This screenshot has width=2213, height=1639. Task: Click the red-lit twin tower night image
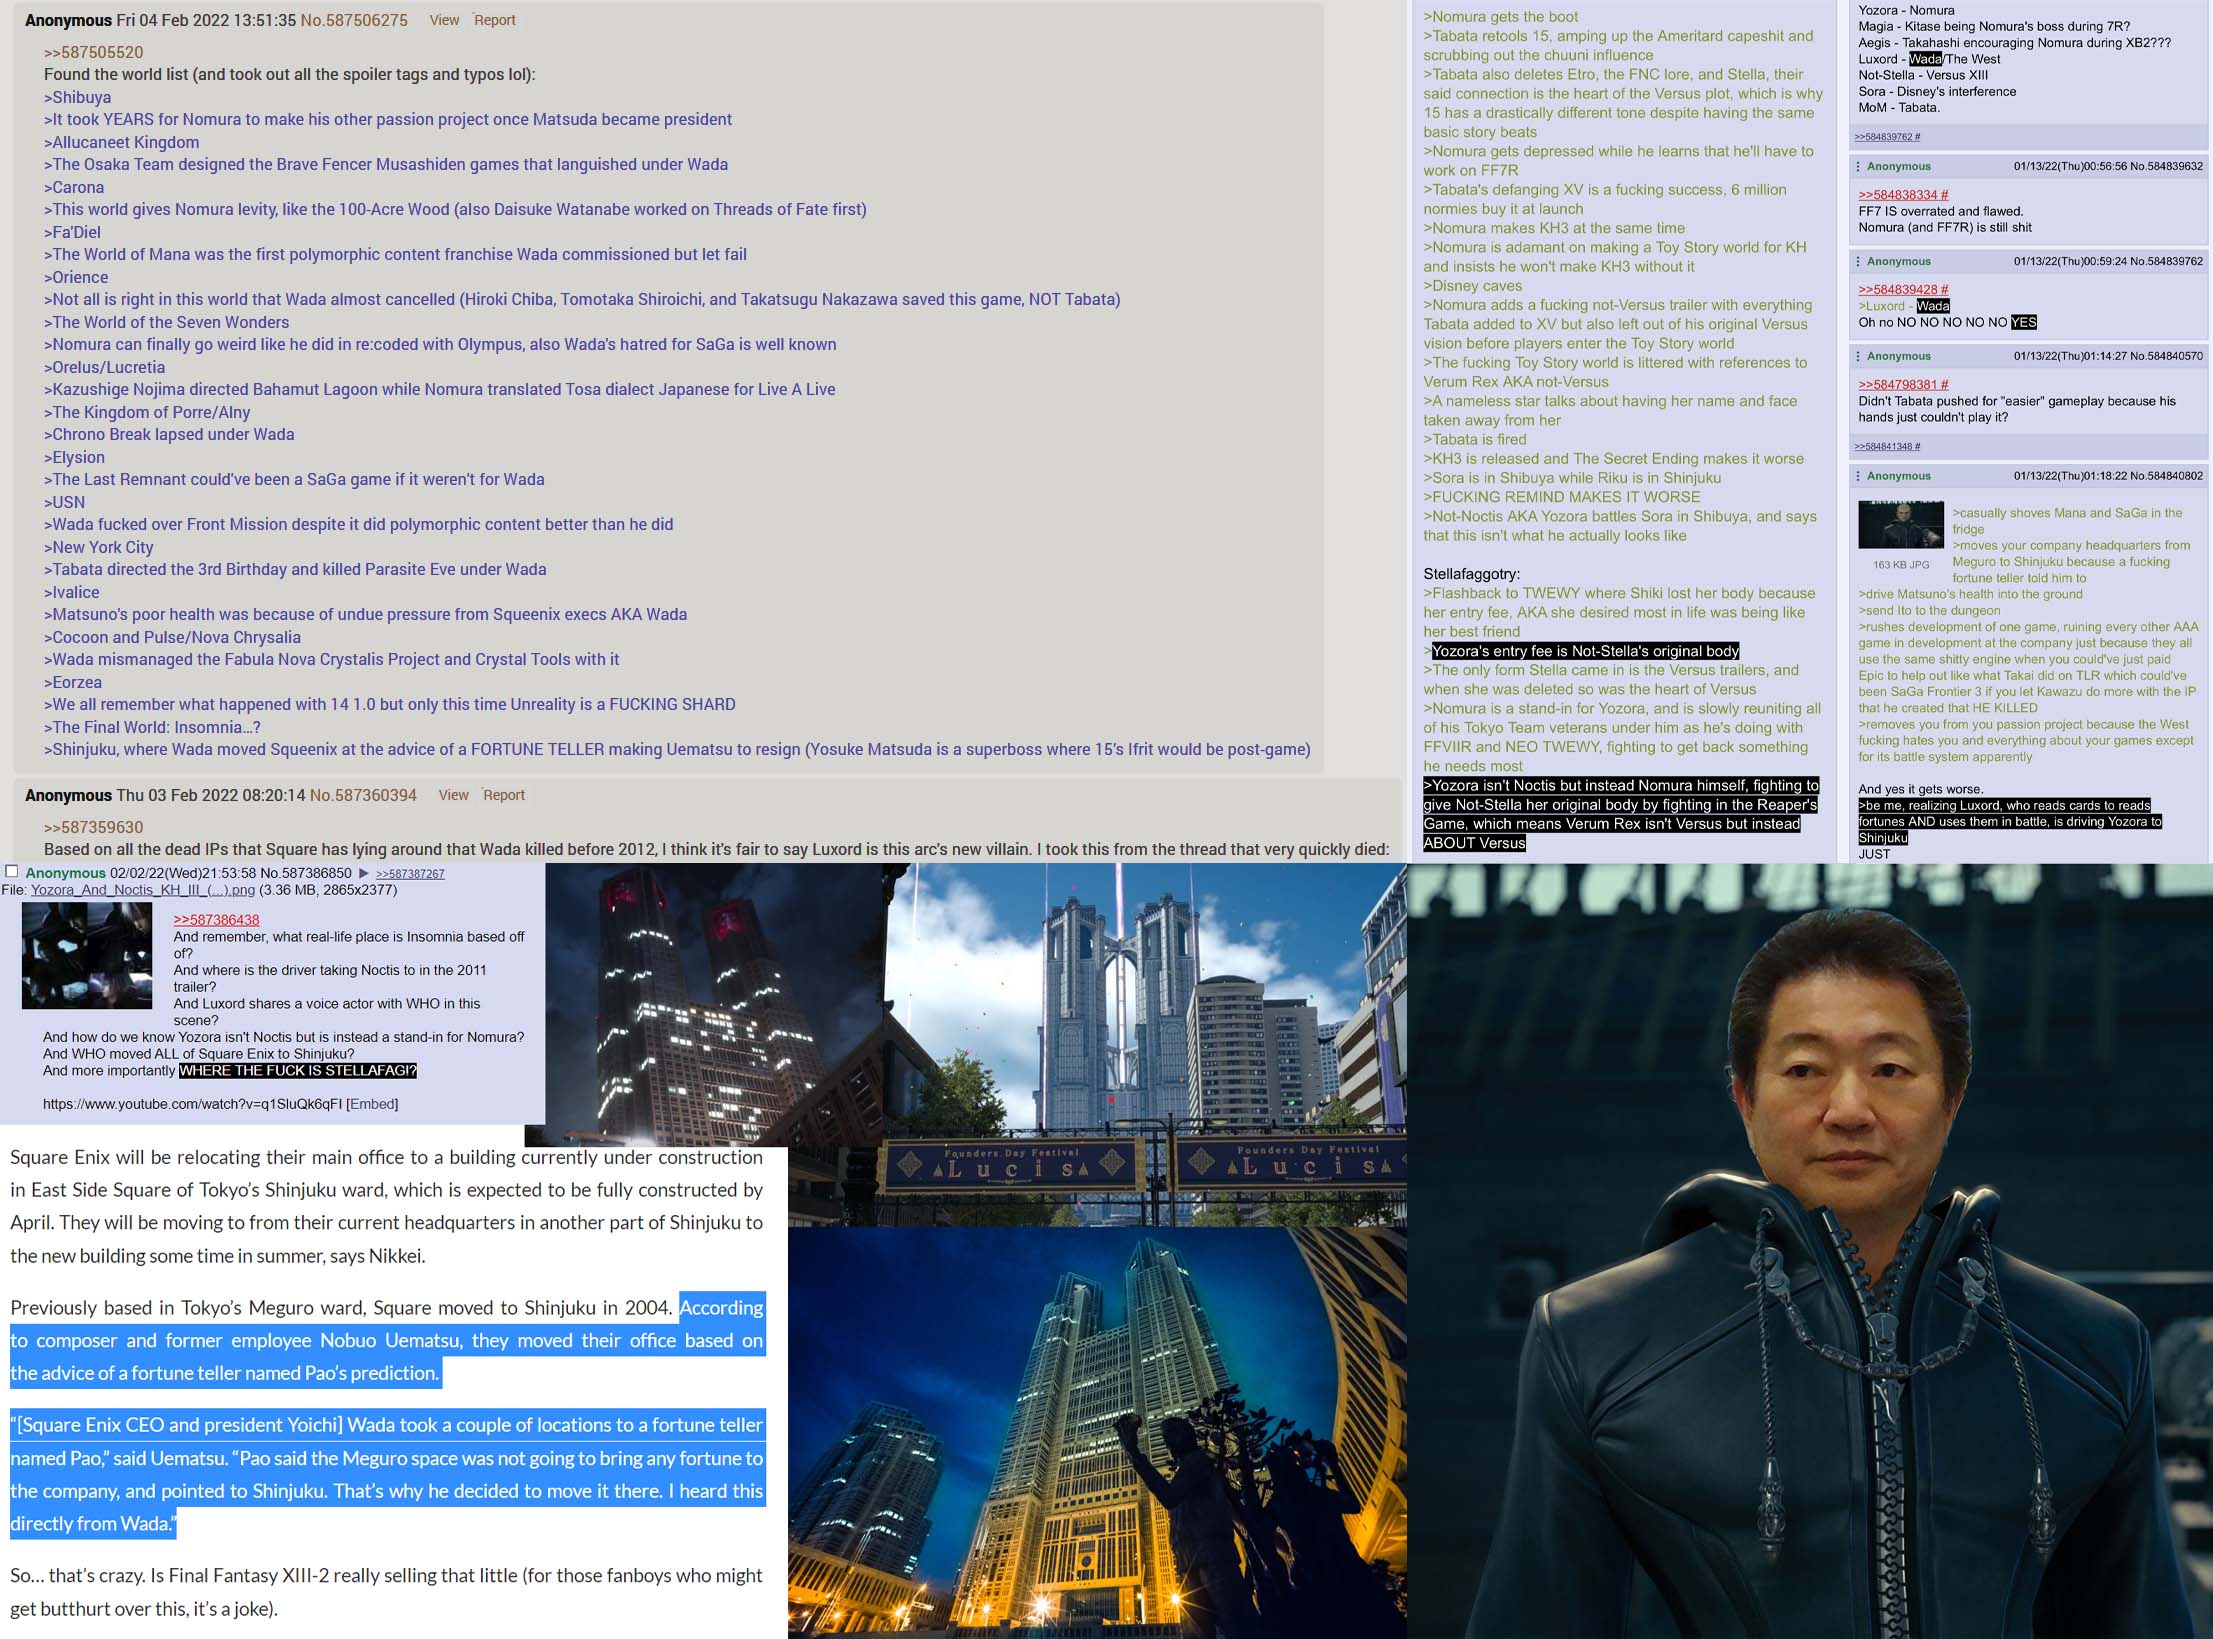click(x=714, y=1005)
